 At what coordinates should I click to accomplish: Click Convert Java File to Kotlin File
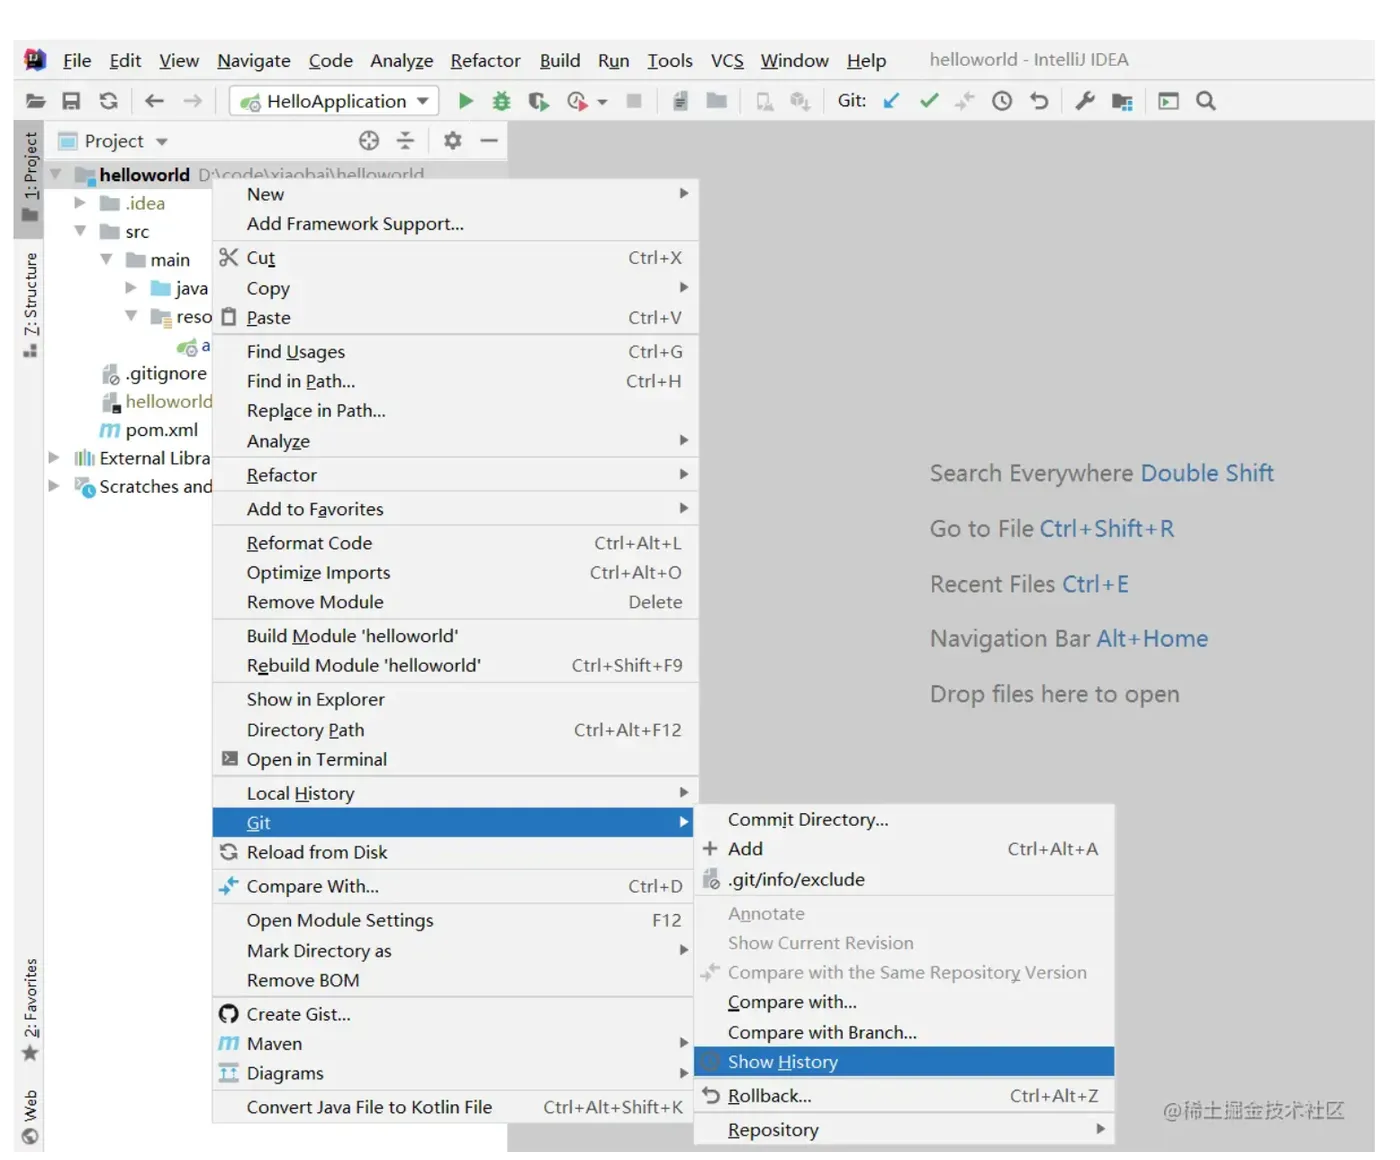coord(455,1107)
